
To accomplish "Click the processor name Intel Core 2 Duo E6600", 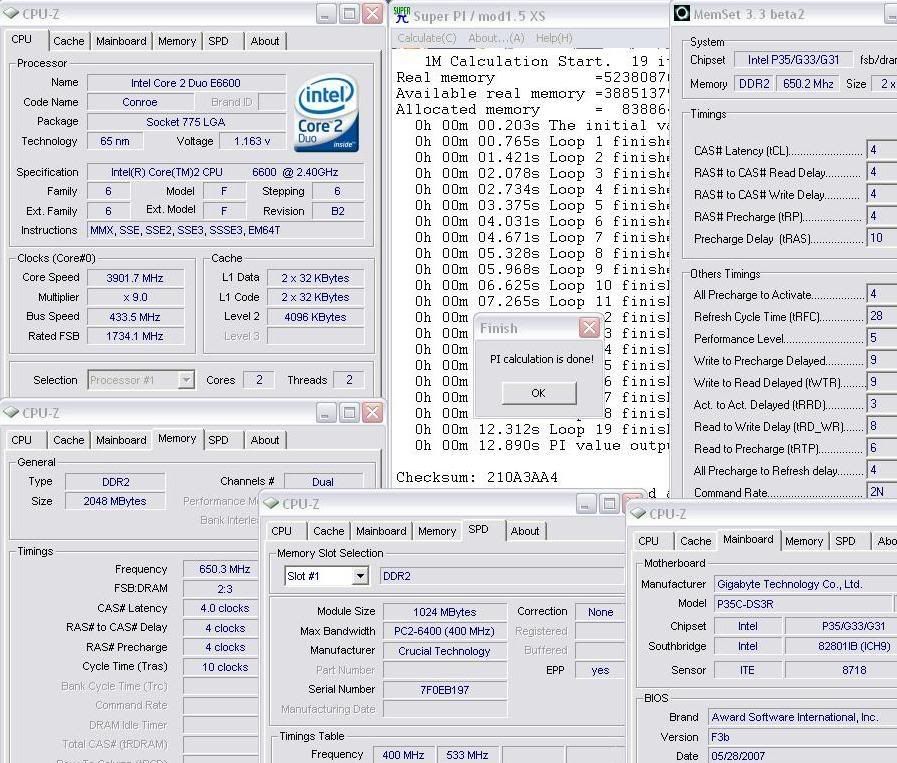I will [186, 83].
